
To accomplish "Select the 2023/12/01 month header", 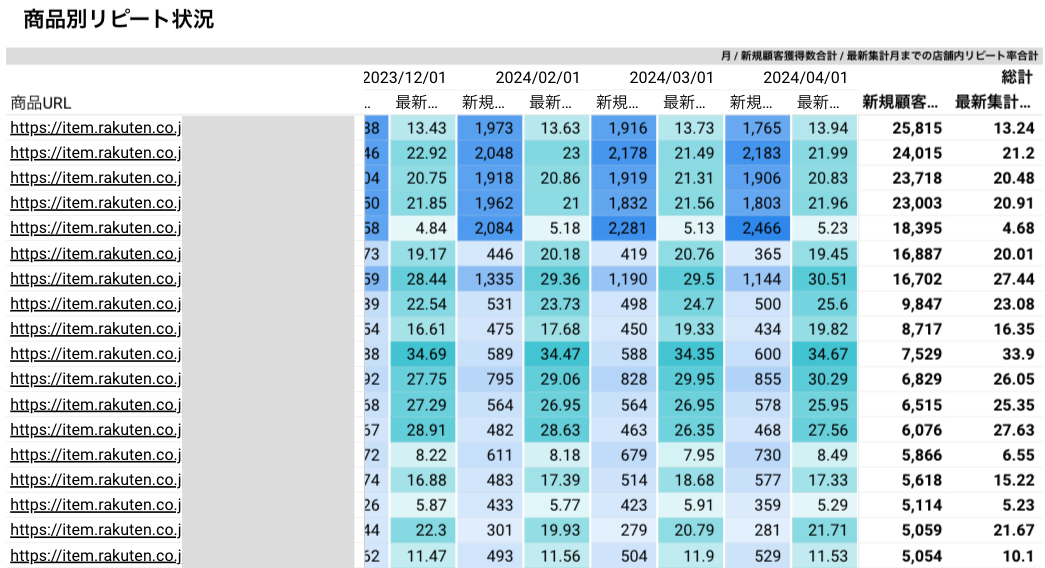I will tap(404, 77).
